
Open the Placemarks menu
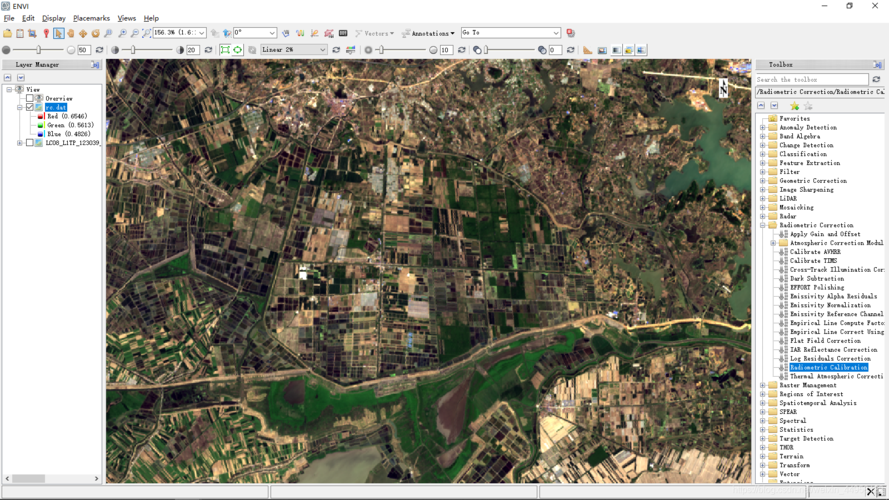pyautogui.click(x=91, y=18)
